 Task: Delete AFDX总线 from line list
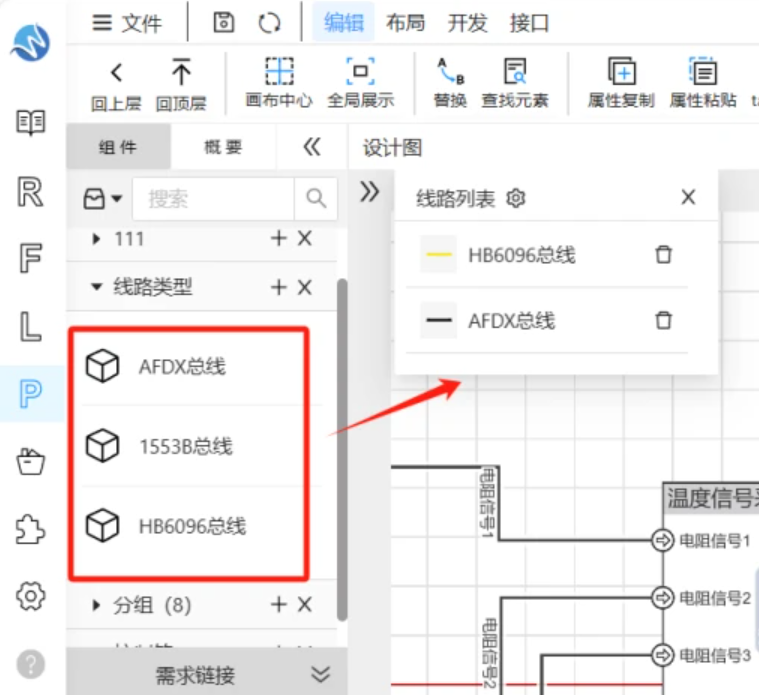664,320
